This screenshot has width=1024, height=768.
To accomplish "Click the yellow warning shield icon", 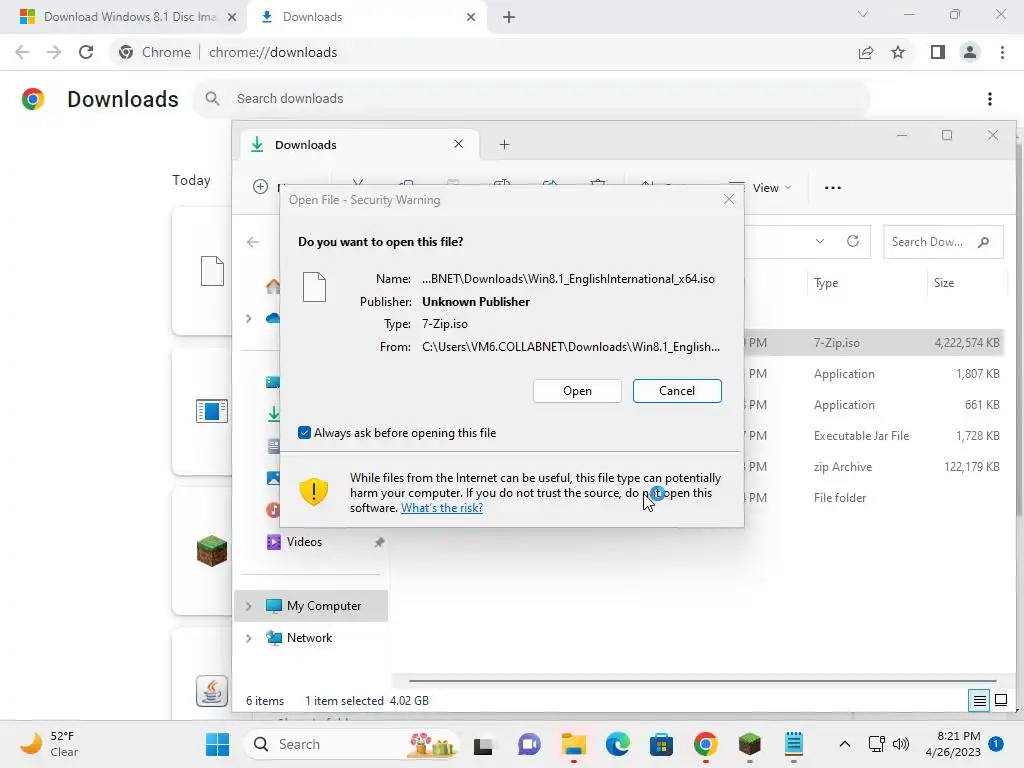I will pyautogui.click(x=313, y=492).
